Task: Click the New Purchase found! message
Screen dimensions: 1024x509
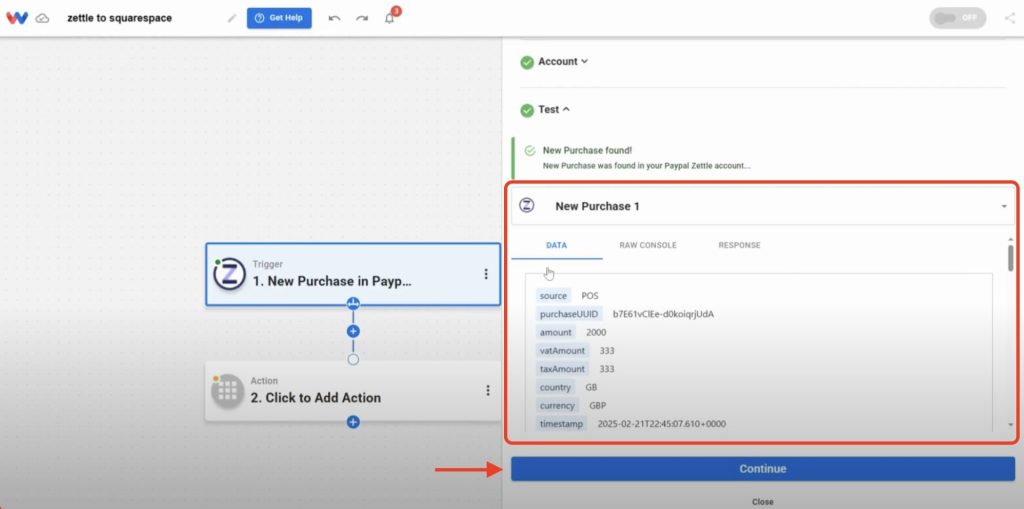Action: pos(587,150)
